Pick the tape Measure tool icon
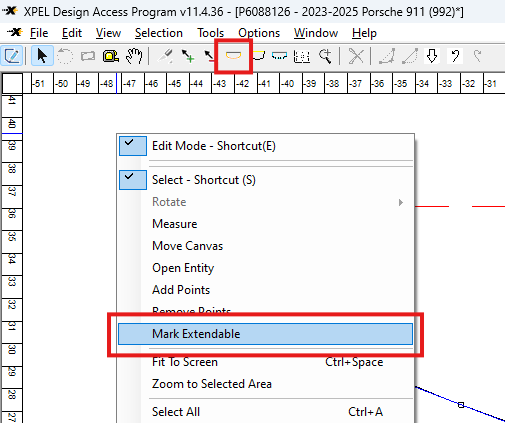Image resolution: width=505 pixels, height=423 pixels. 111,56
